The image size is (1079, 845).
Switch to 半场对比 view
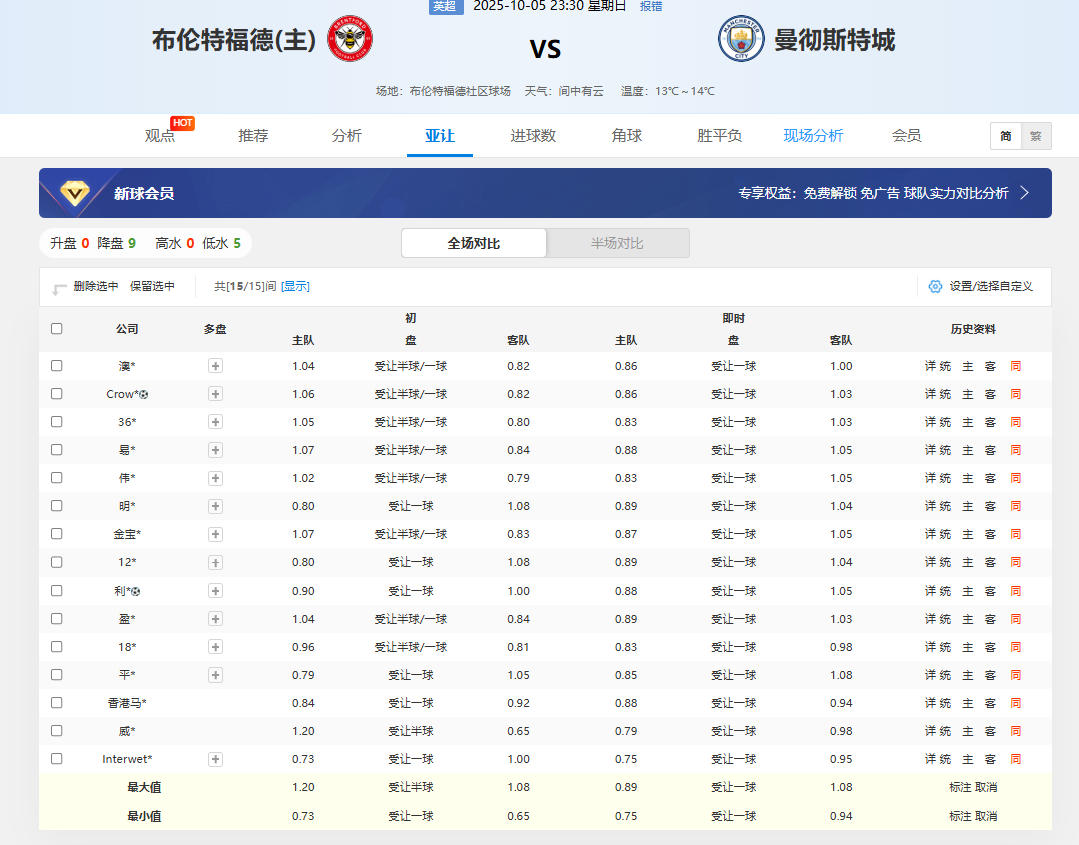click(x=617, y=243)
